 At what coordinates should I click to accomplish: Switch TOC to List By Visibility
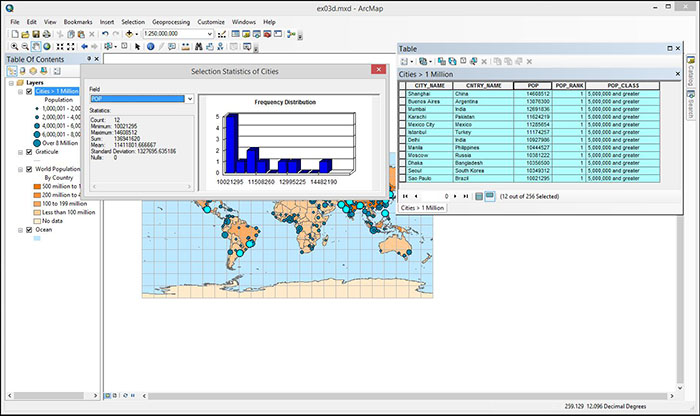point(33,71)
